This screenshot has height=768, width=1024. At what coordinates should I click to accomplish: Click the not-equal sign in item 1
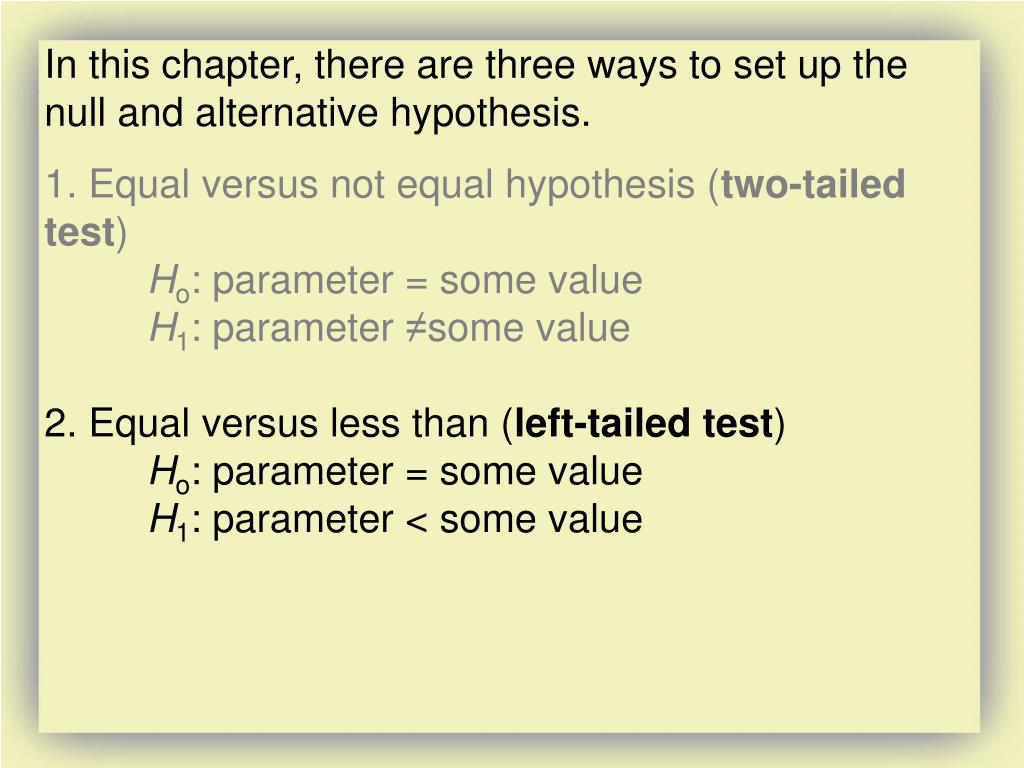tap(415, 328)
